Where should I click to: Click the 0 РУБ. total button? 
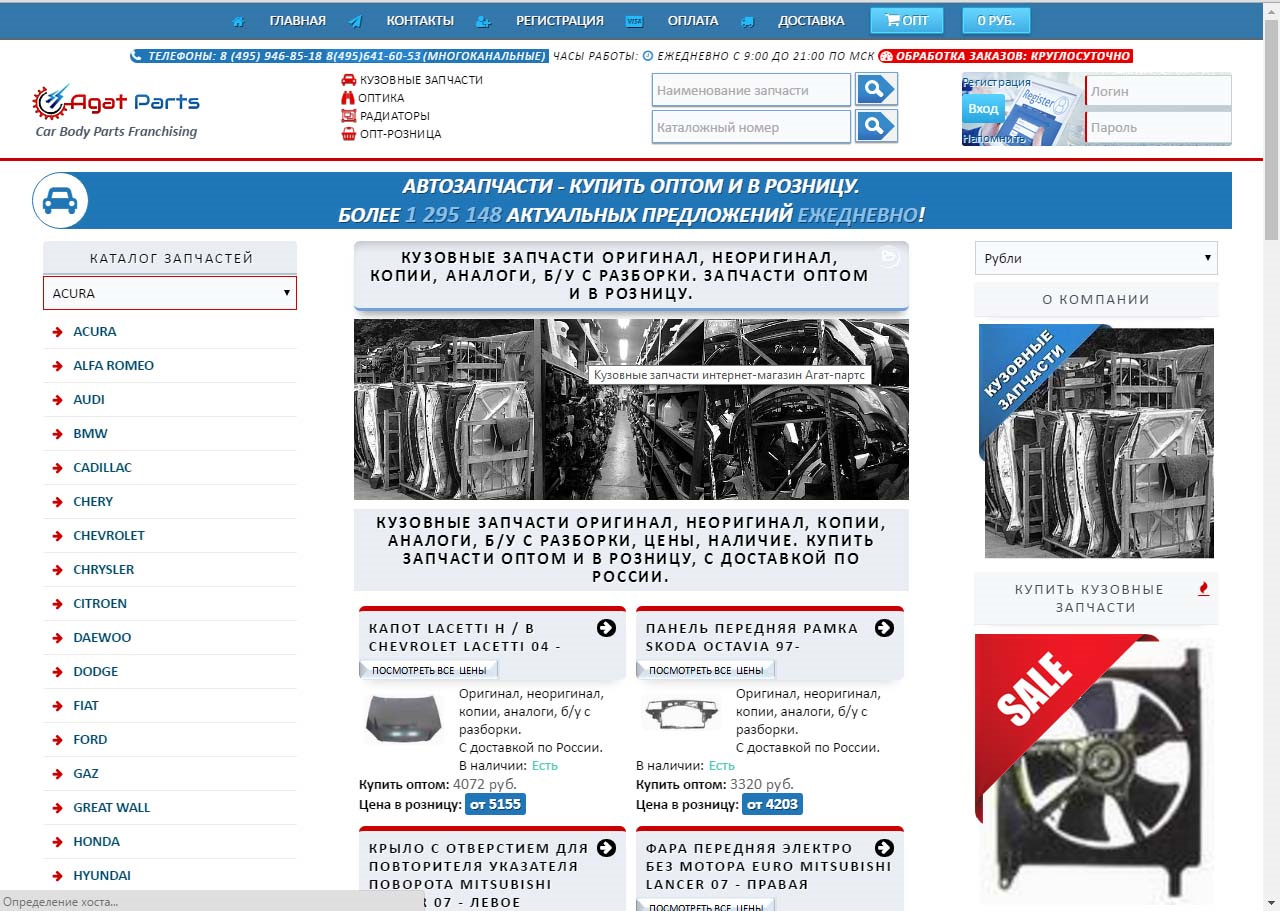click(996, 21)
